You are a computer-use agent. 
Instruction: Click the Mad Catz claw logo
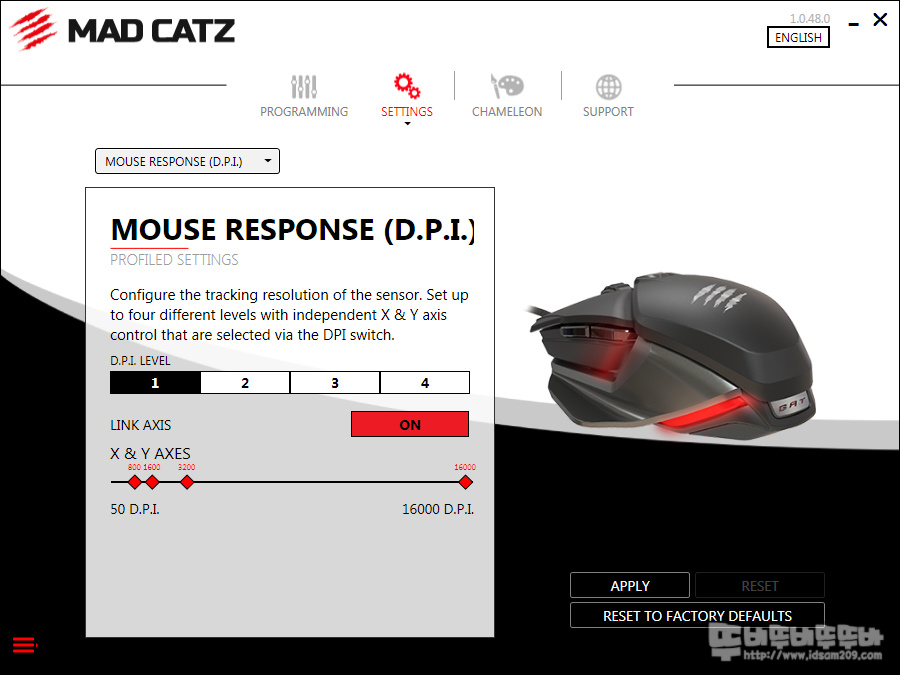pos(33,30)
